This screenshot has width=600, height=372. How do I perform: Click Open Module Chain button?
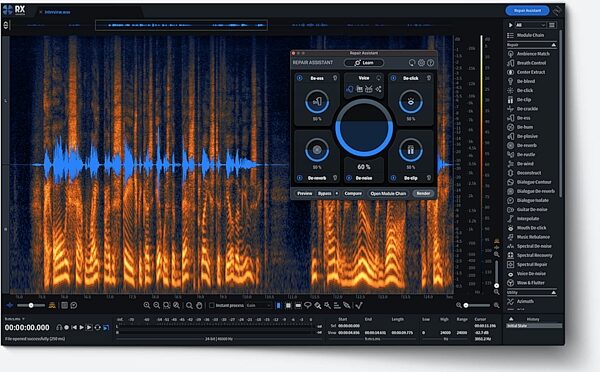[x=388, y=194]
